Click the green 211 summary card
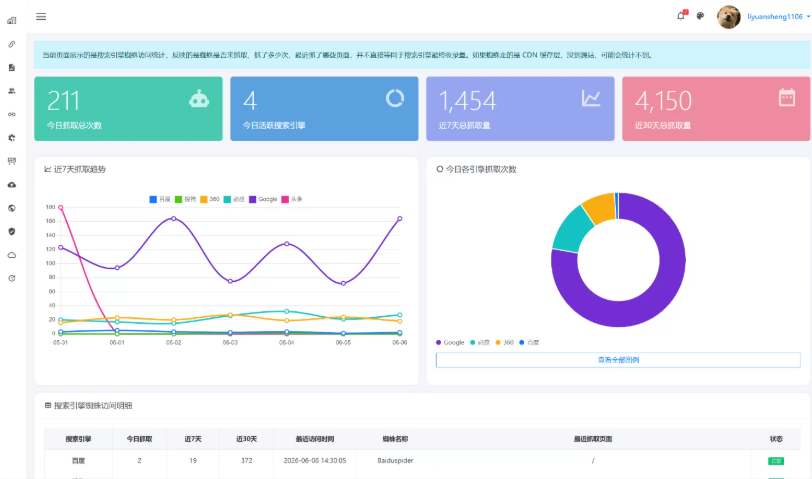The image size is (812, 479). pyautogui.click(x=128, y=109)
